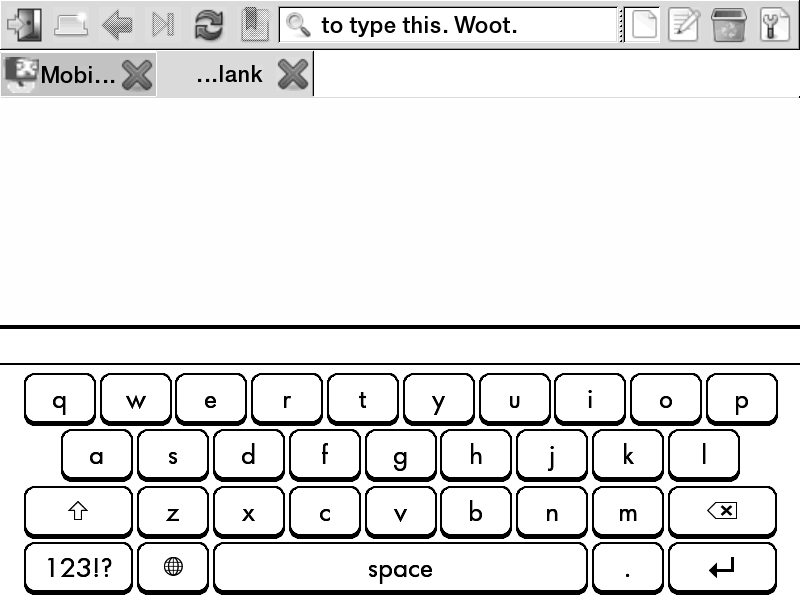Tap the 'f' key on keyboard
Viewport: 800px width, 600px height.
pos(324,456)
